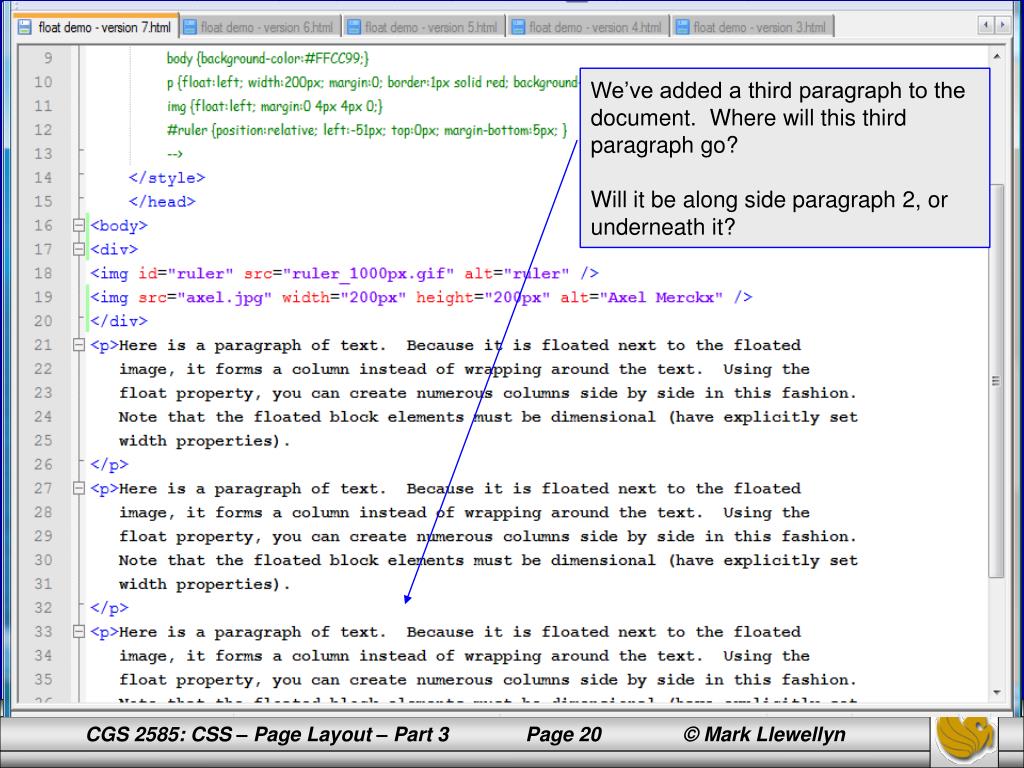Viewport: 1024px width, 768px height.
Task: Collapse the div fold on line 17
Action: (x=79, y=249)
